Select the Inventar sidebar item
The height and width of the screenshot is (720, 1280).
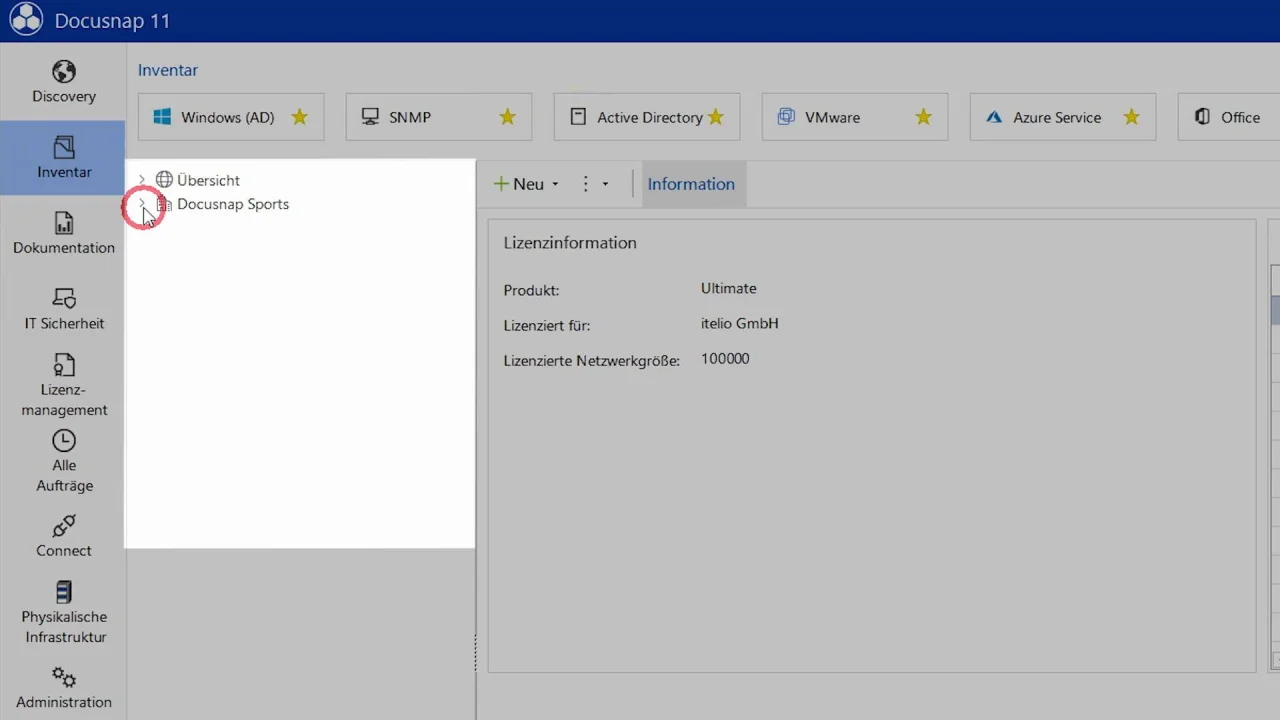pos(63,158)
